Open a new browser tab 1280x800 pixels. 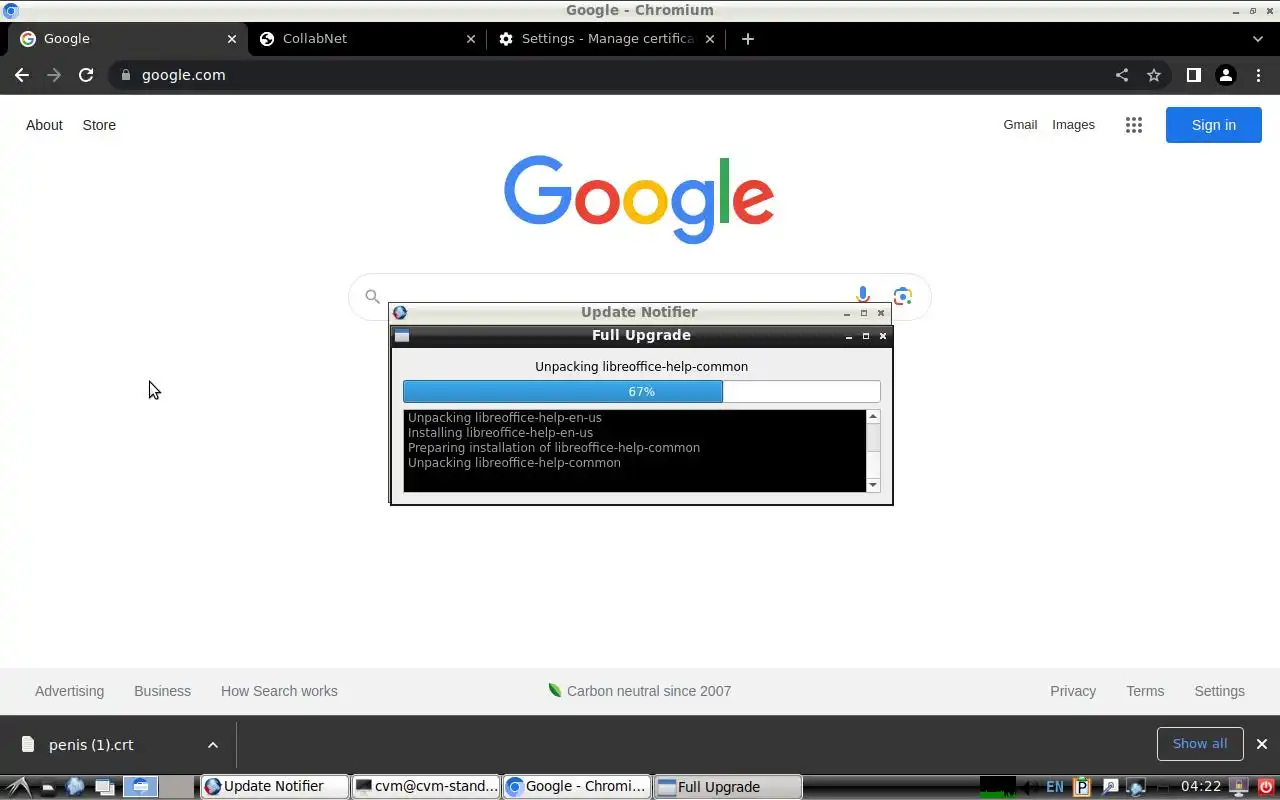coord(747,39)
